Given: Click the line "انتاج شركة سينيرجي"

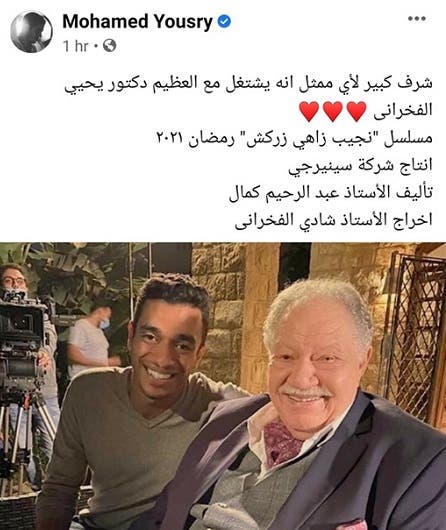Looking at the screenshot, I should pos(360,166).
